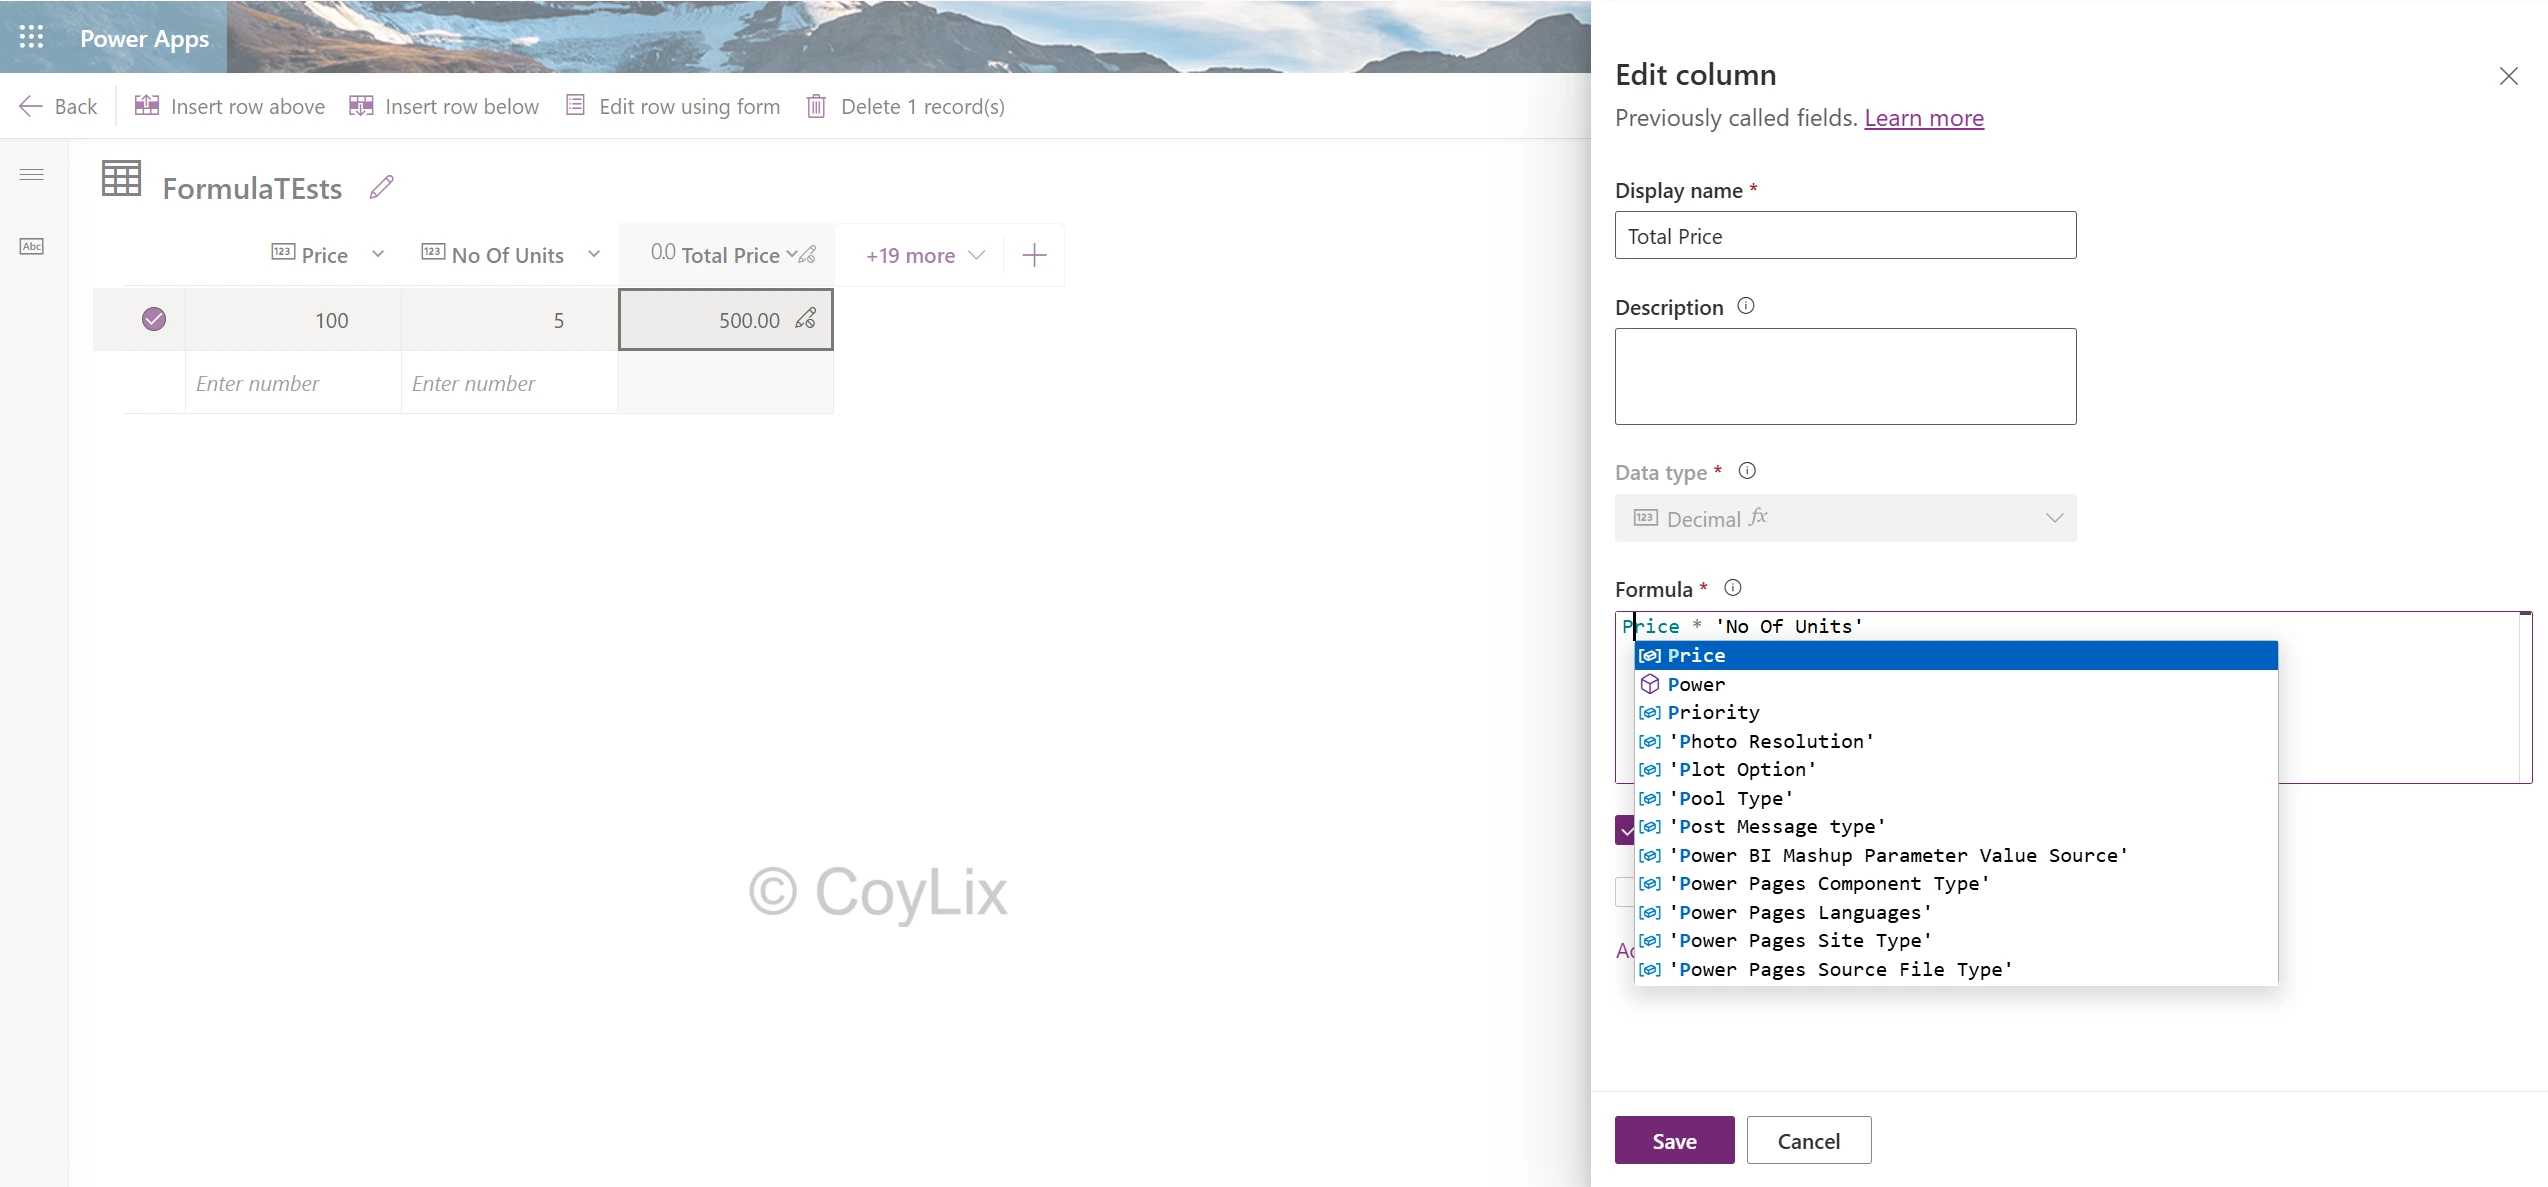The height and width of the screenshot is (1187, 2548).
Task: Select 'Power Pages Site Type' suggestion
Action: (x=1956, y=940)
